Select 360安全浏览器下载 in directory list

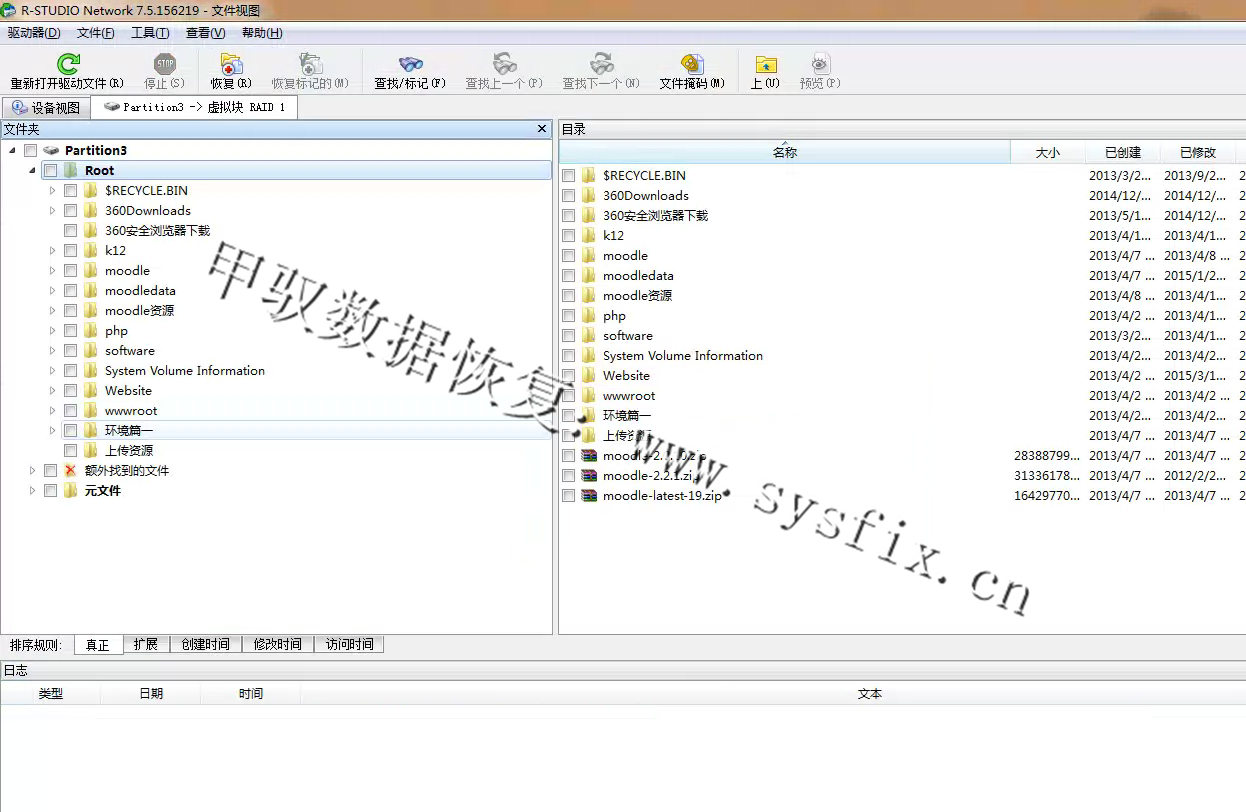click(x=655, y=215)
